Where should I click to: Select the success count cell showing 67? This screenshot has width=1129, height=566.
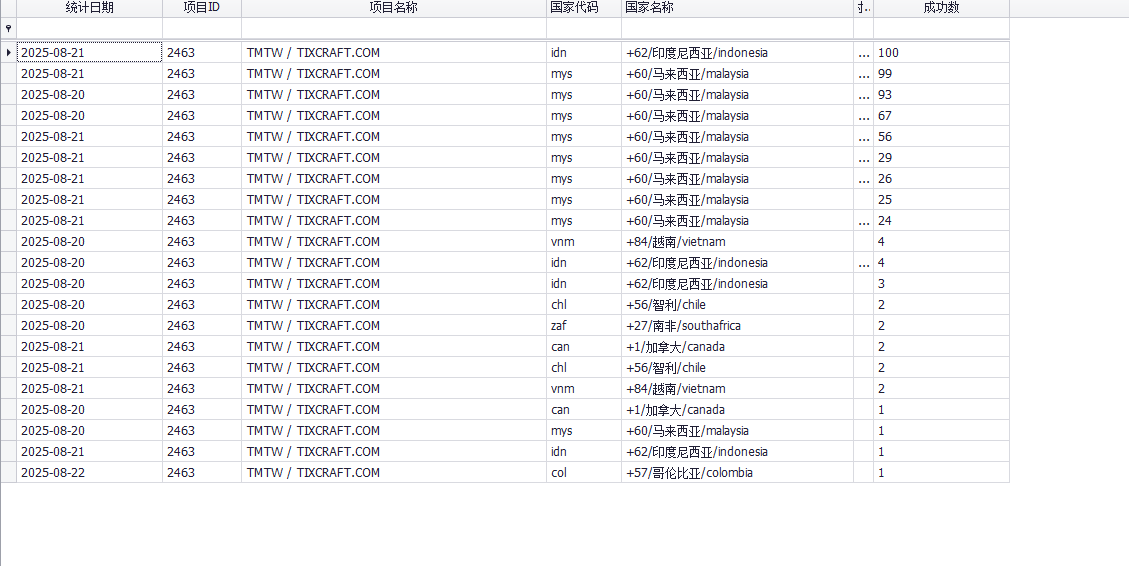pos(941,115)
